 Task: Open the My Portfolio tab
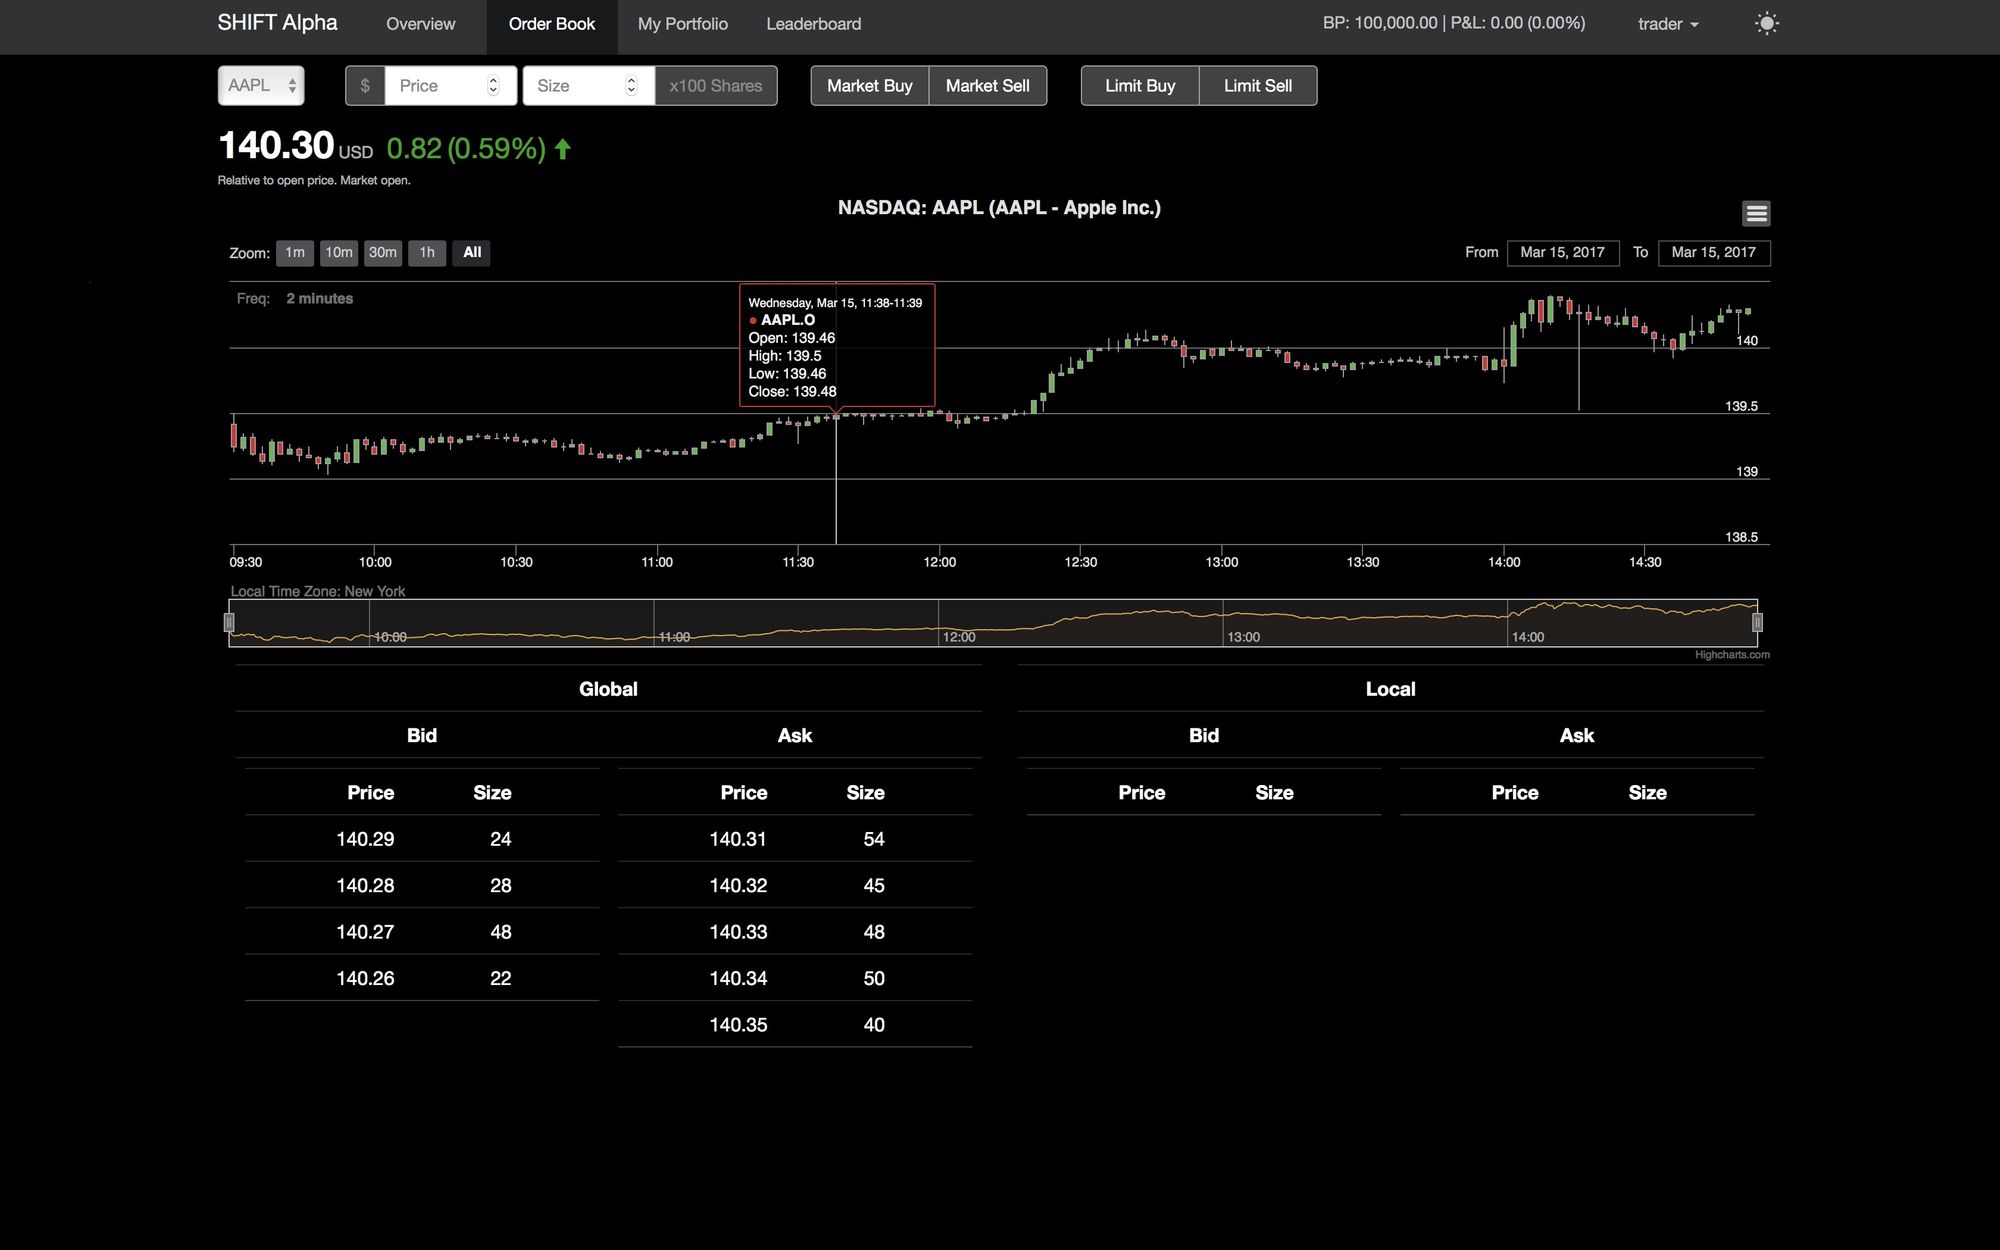click(683, 24)
